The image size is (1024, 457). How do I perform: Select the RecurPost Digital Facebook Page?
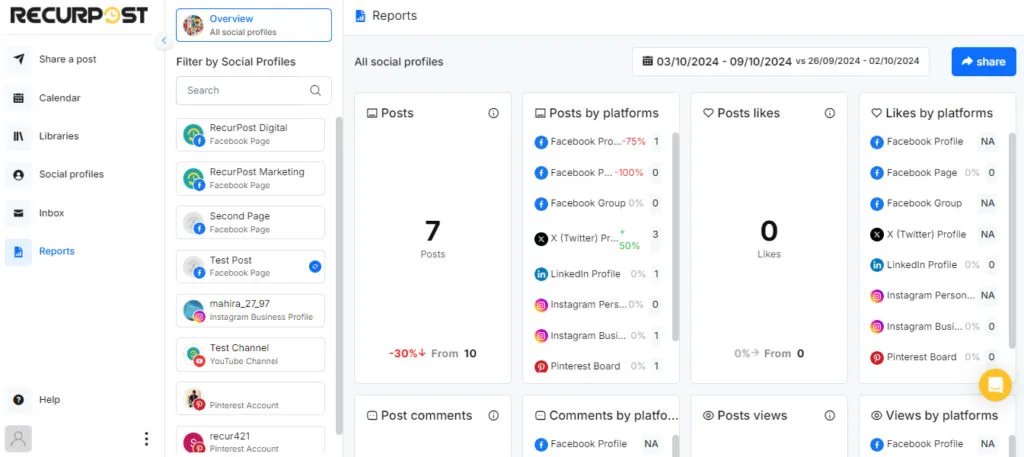(x=250, y=134)
